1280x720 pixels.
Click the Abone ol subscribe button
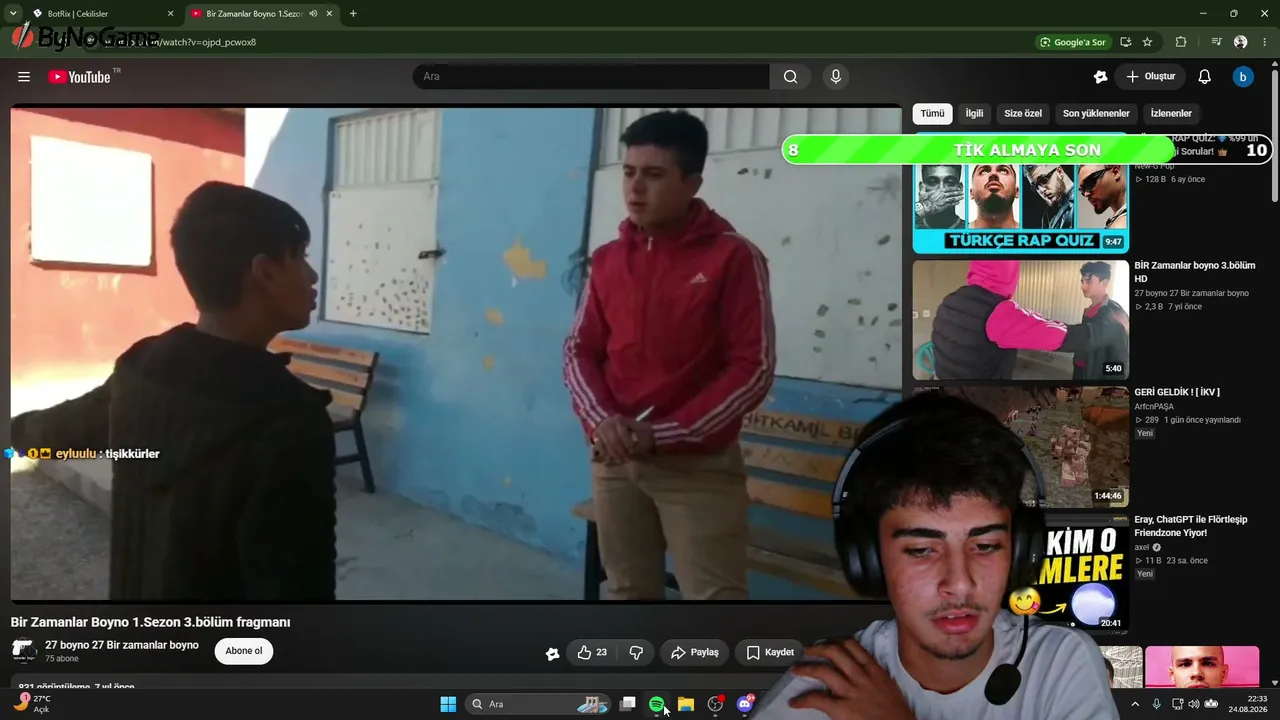click(x=244, y=651)
